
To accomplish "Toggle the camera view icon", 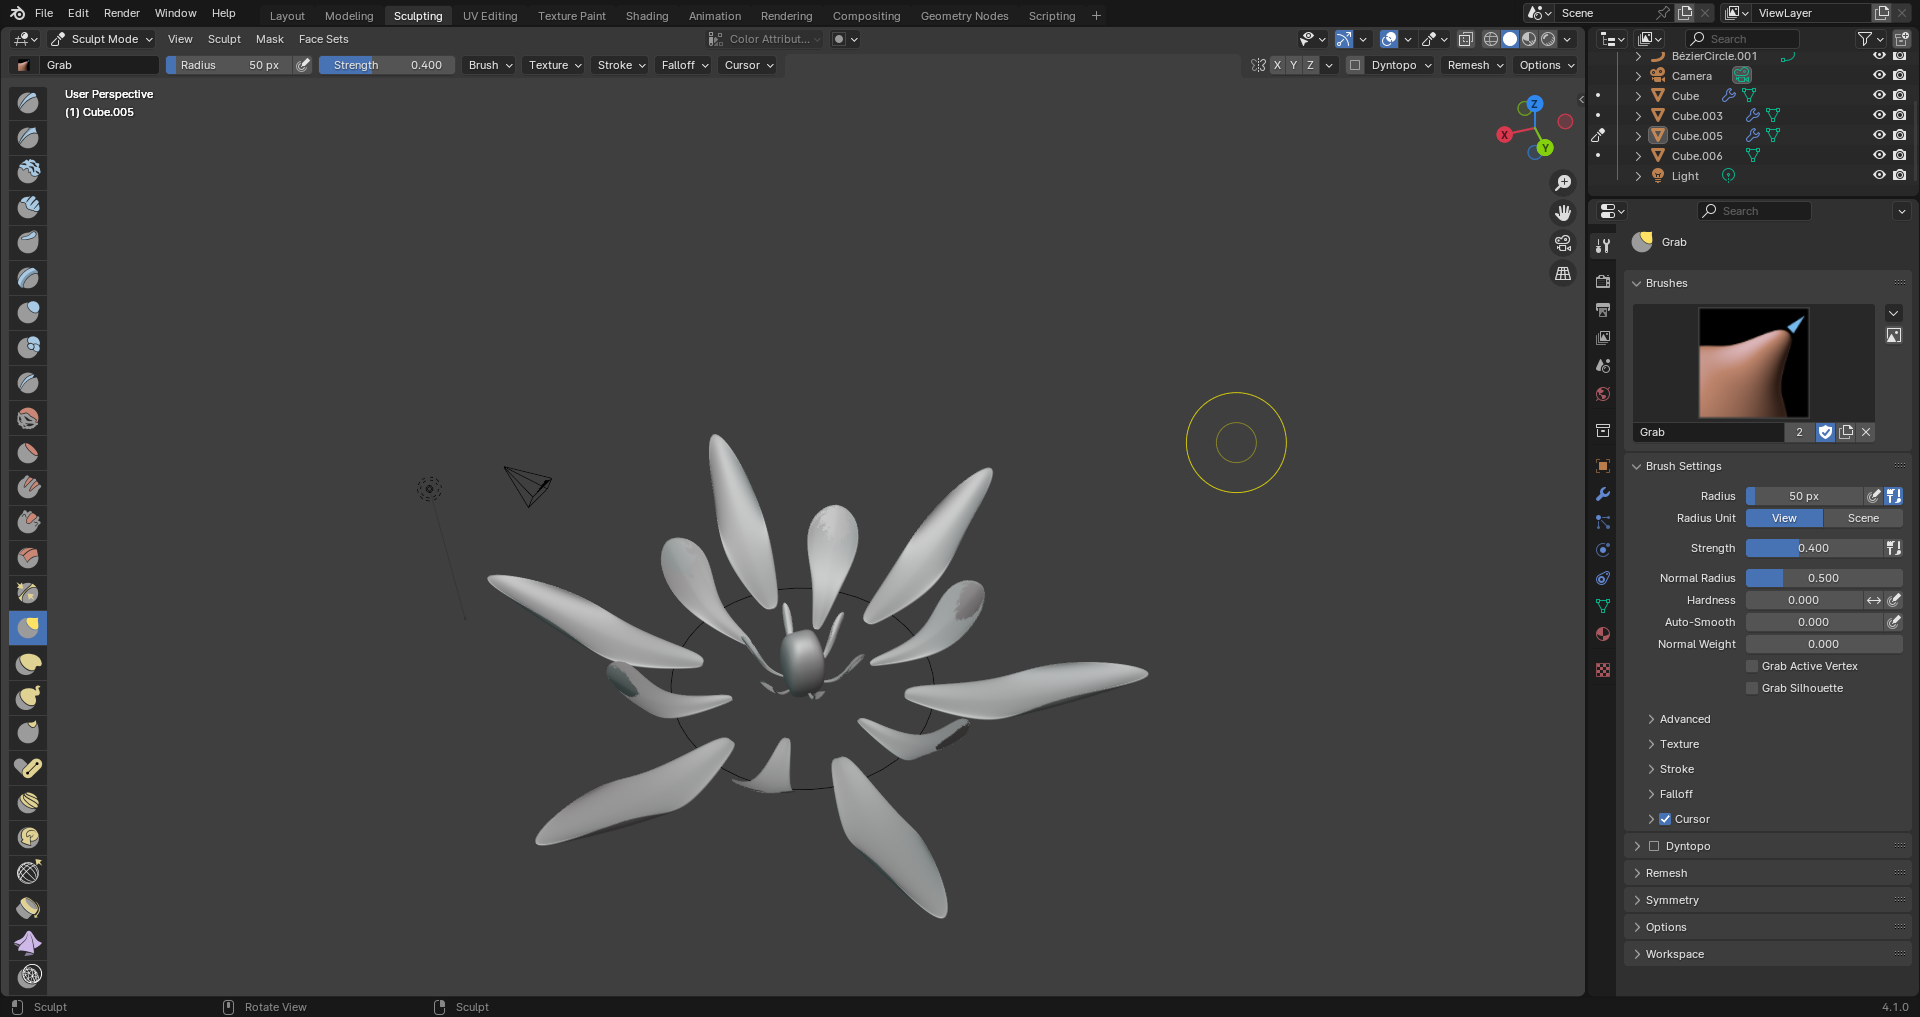I will 1563,243.
